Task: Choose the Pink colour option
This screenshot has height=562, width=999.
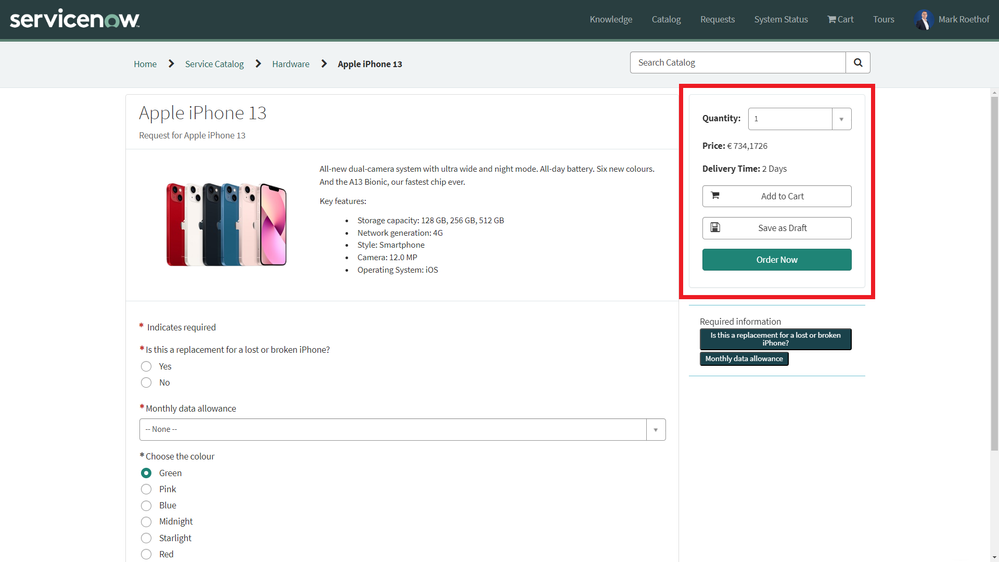Action: tap(147, 489)
